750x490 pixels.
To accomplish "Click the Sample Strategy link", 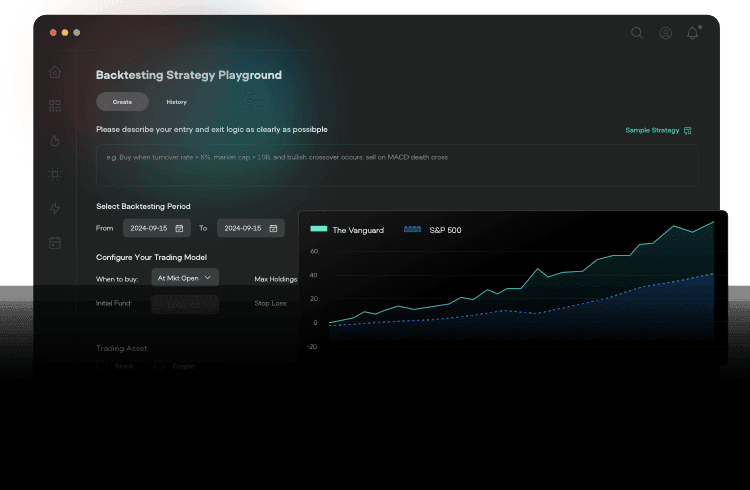I will click(x=658, y=130).
